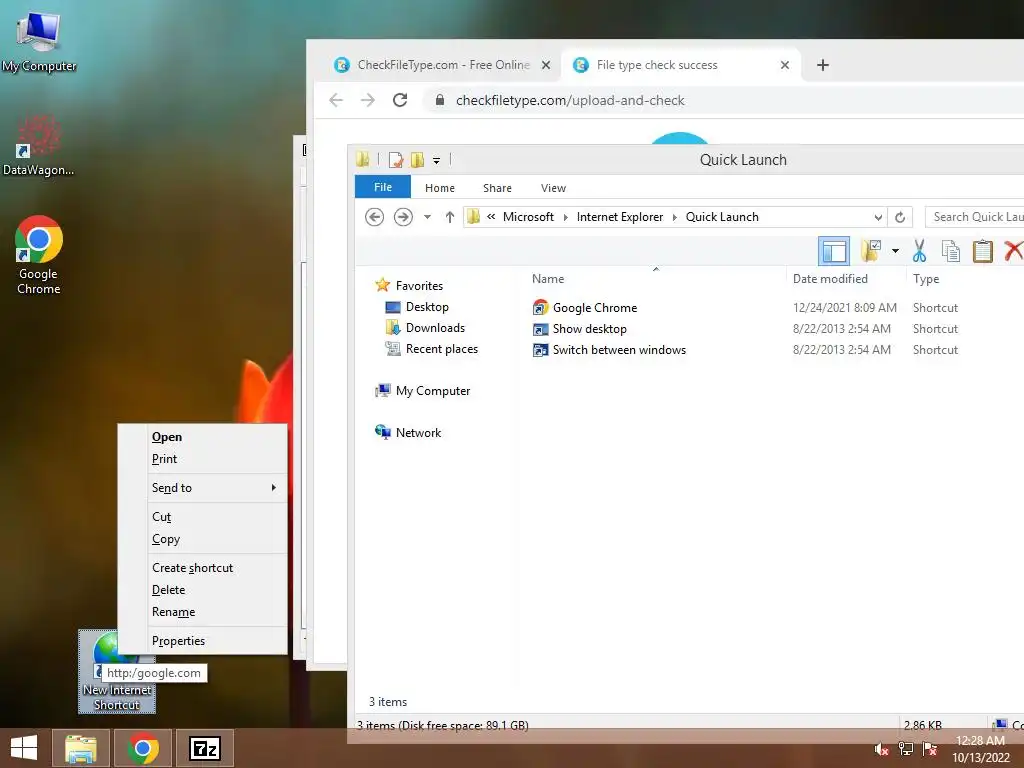Expand Send to submenu

click(x=202, y=488)
